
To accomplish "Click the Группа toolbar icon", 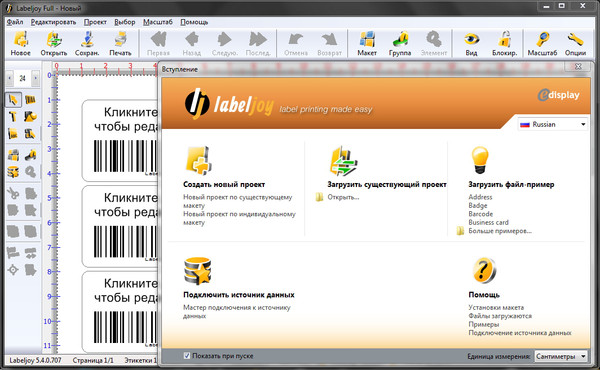I will pos(400,44).
